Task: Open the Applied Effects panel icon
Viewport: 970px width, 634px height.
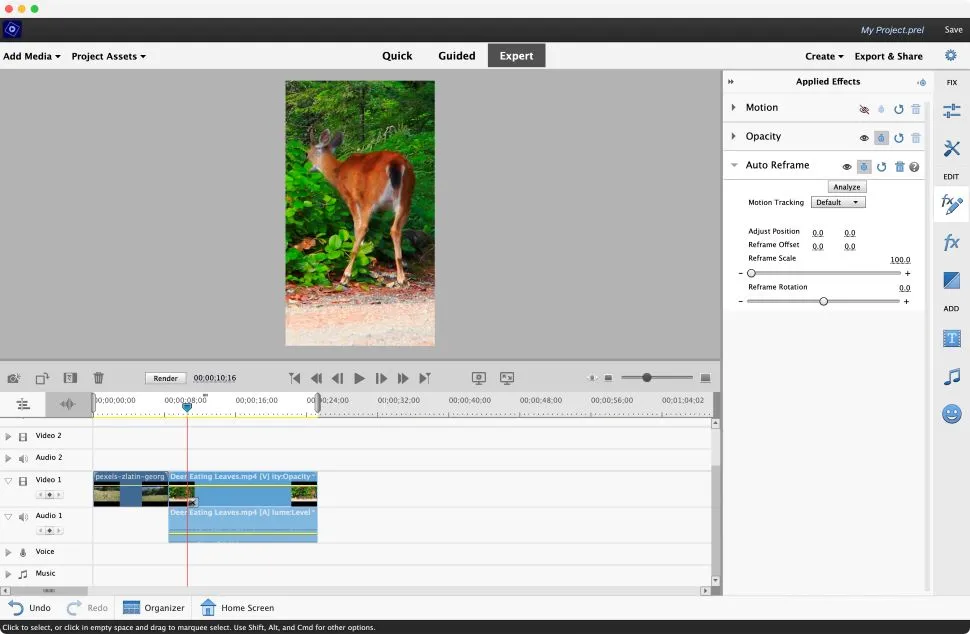Action: tap(951, 205)
